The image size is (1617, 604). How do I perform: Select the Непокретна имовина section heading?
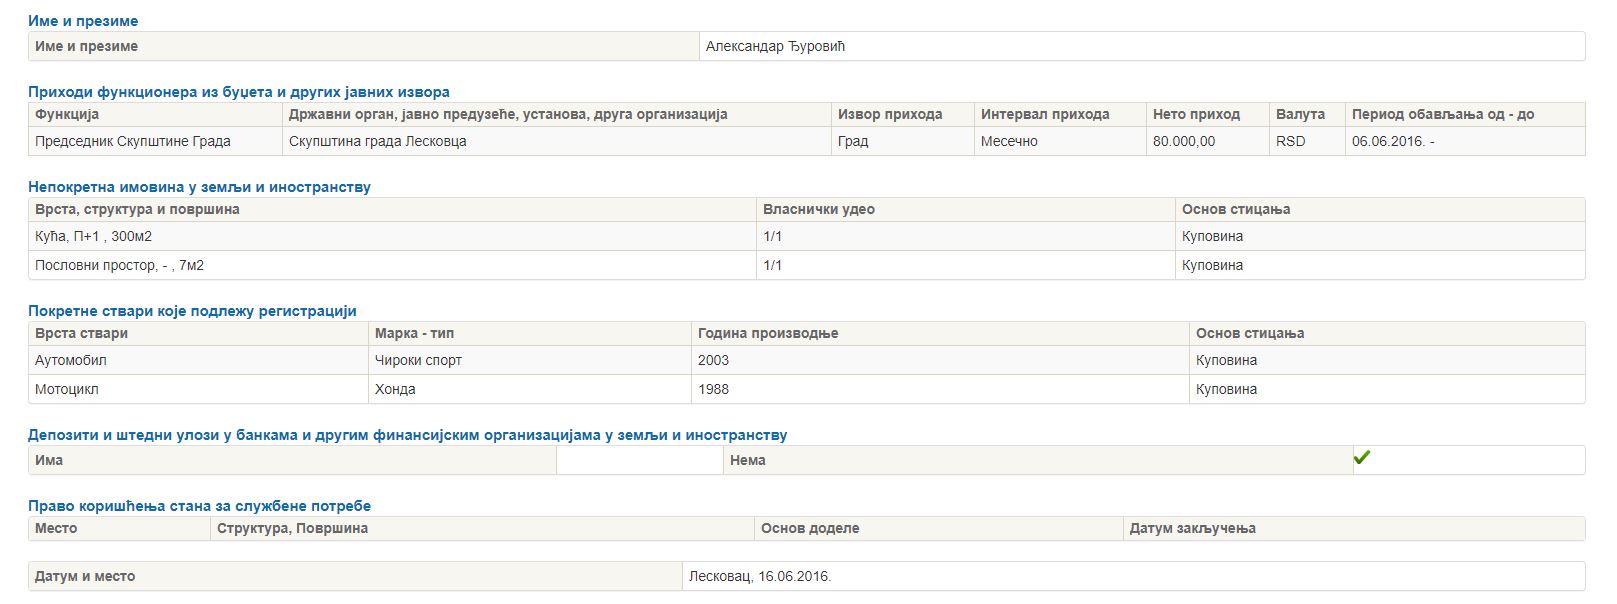199,187
